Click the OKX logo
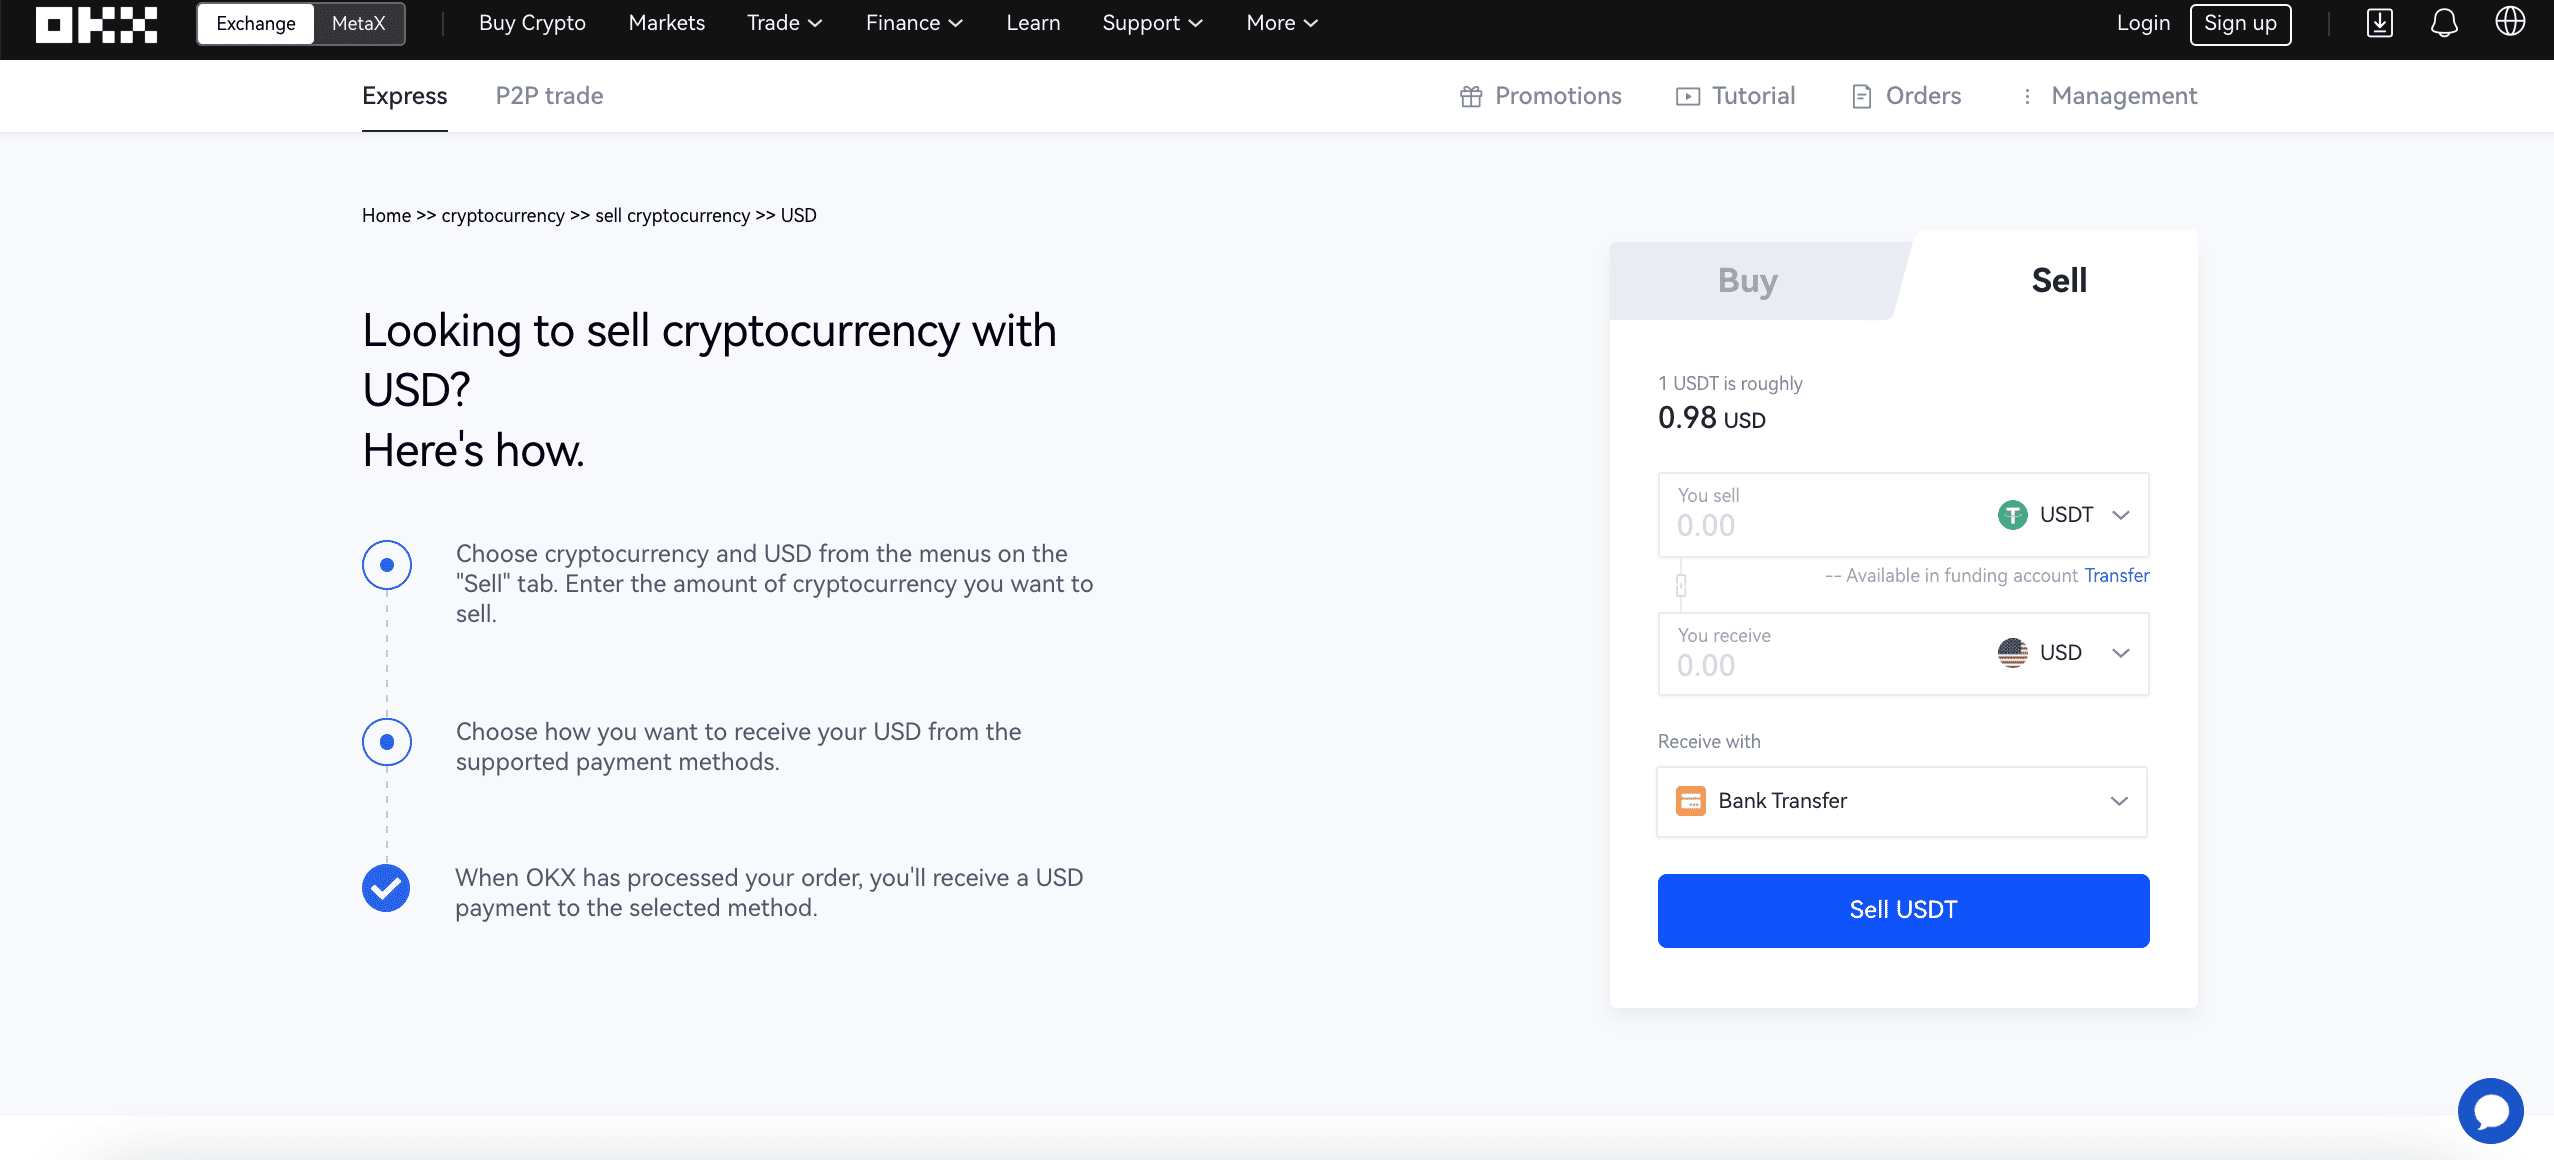Screen dimensions: 2554x1160 point(96,24)
